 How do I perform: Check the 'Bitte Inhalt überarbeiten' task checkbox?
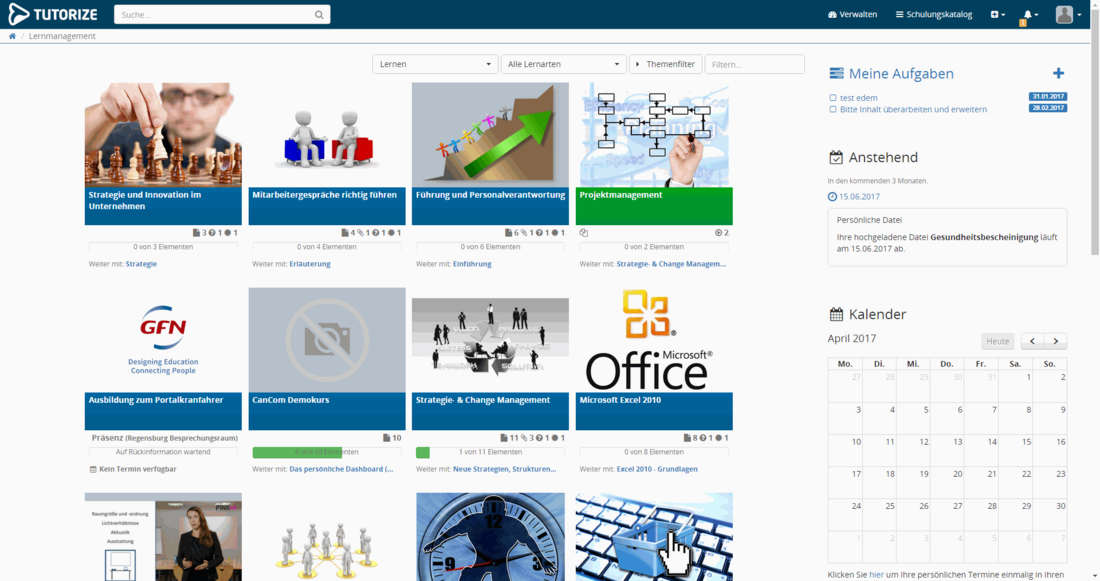pos(833,109)
